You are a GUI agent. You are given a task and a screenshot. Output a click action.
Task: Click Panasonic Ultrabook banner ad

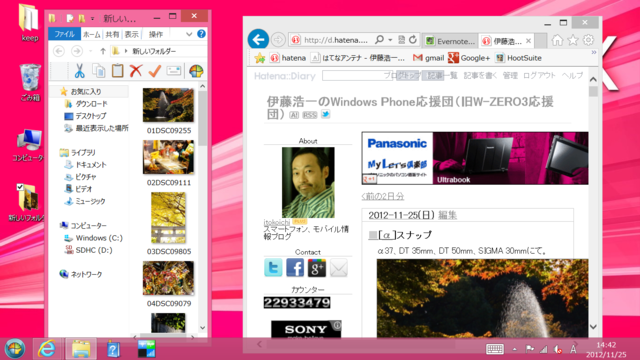[475, 158]
